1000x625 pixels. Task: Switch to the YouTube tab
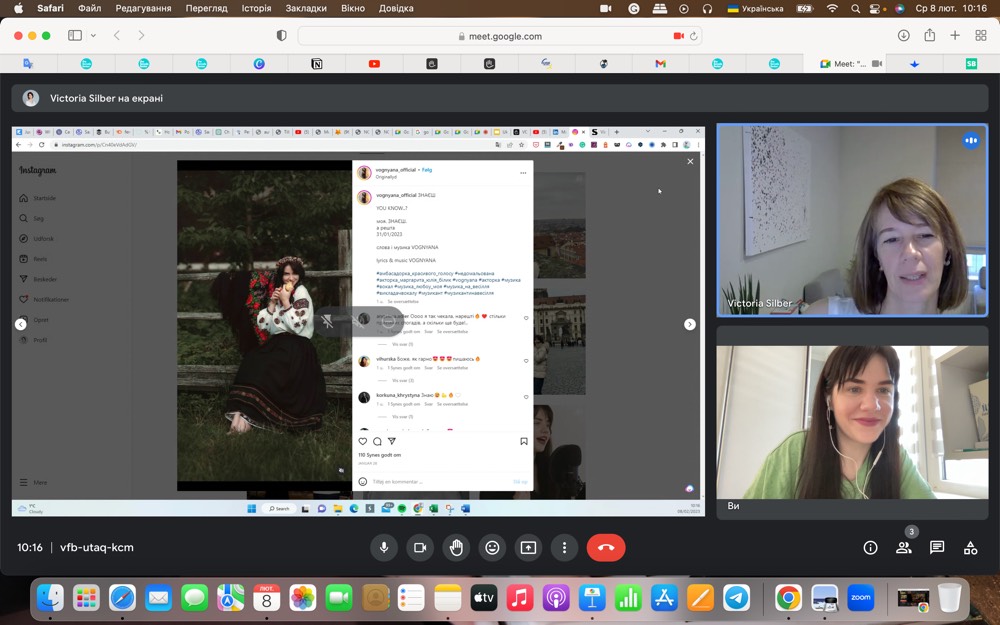coord(374,64)
